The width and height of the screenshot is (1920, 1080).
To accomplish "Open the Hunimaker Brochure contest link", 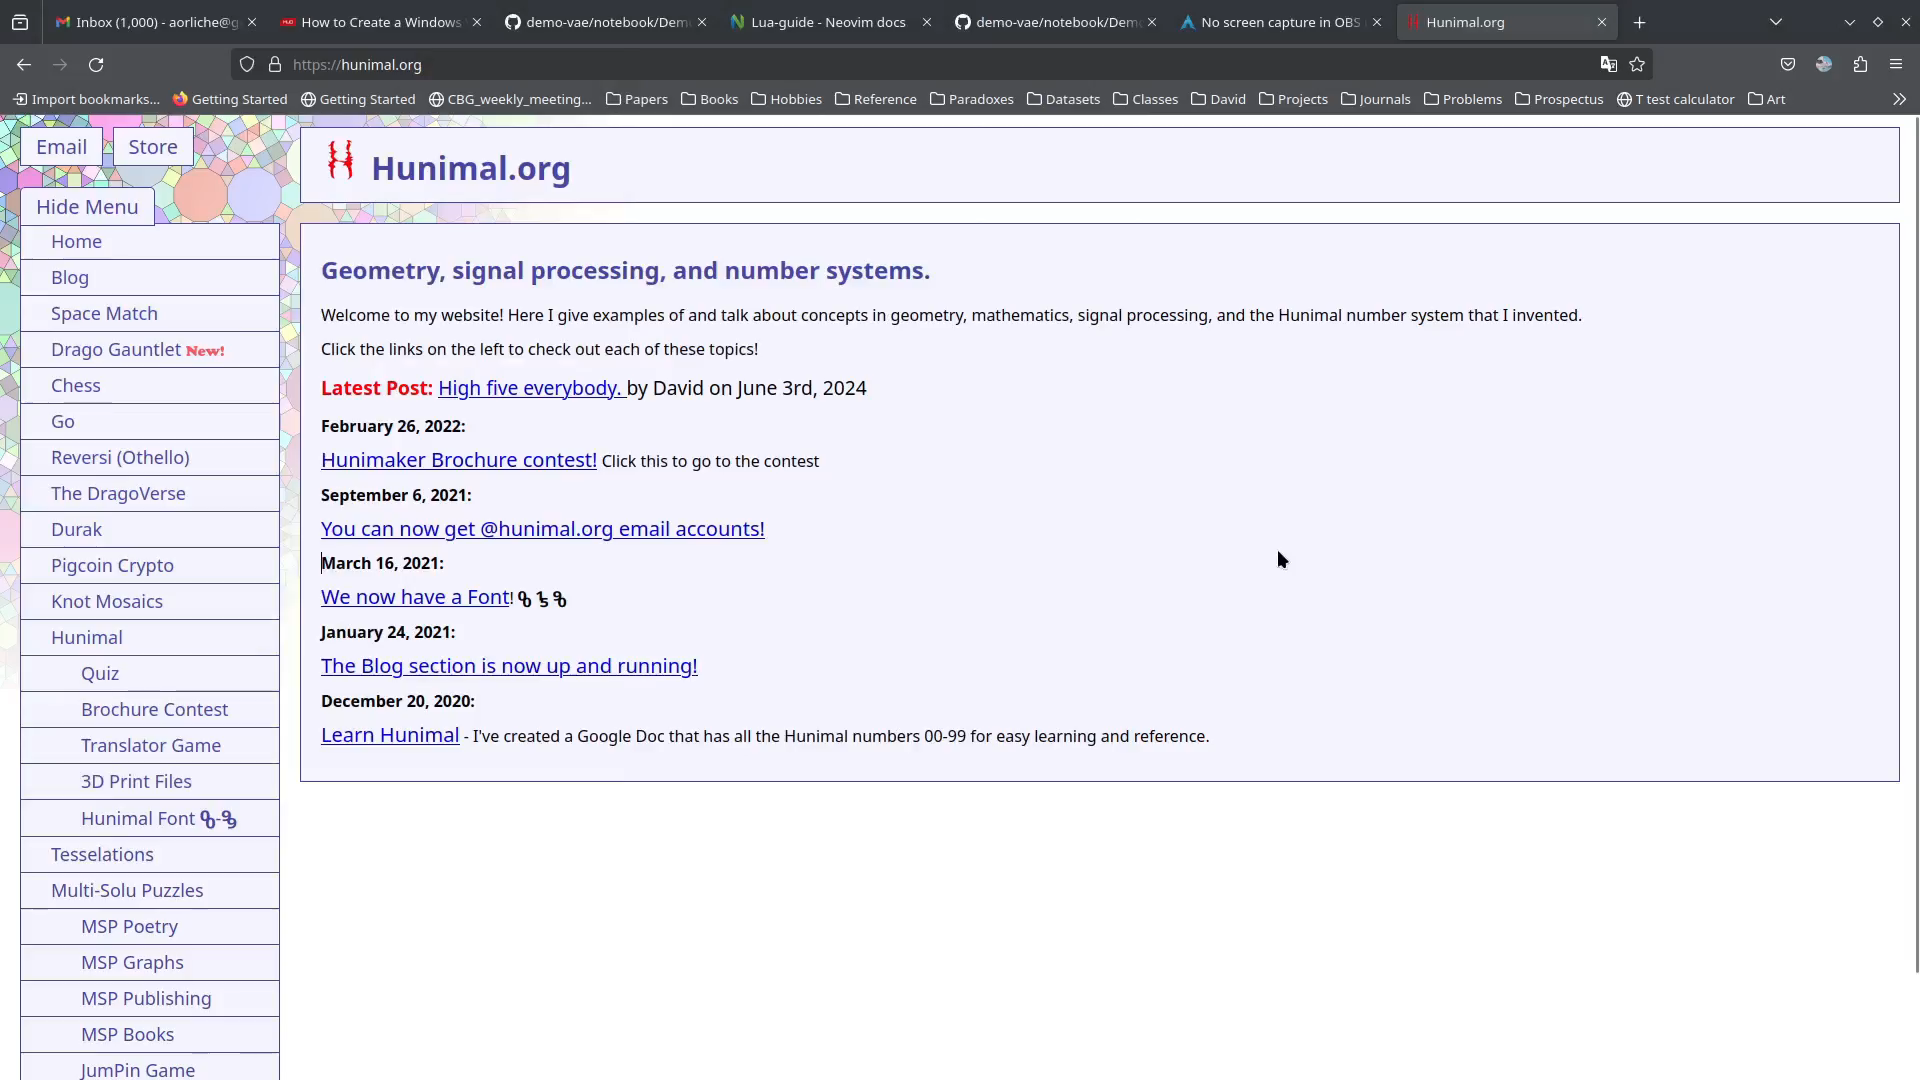I will (459, 460).
